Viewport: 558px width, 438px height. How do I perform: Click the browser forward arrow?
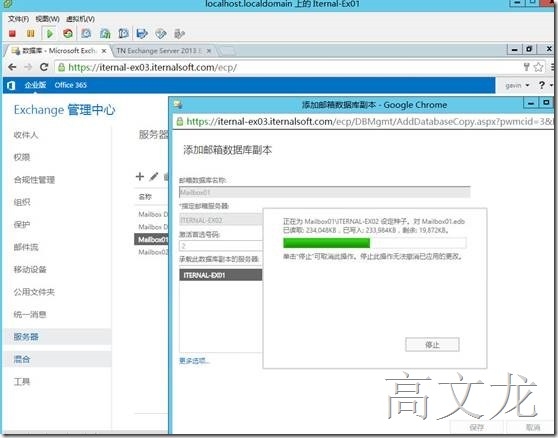click(28, 67)
